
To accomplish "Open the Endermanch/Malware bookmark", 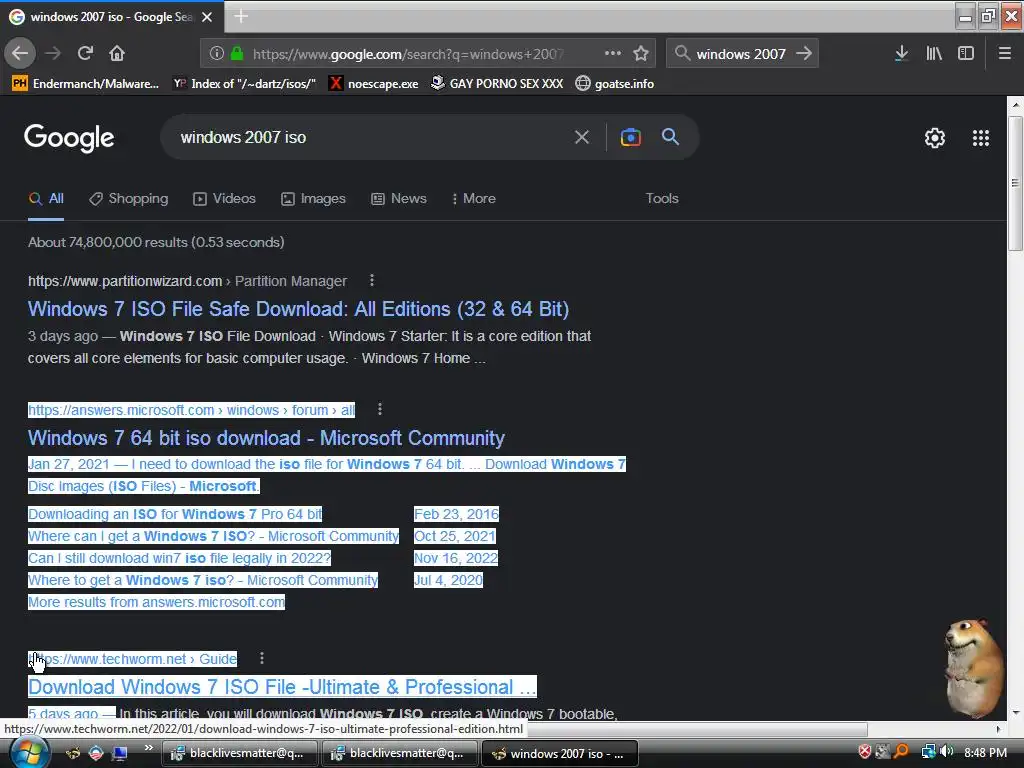I will [86, 84].
